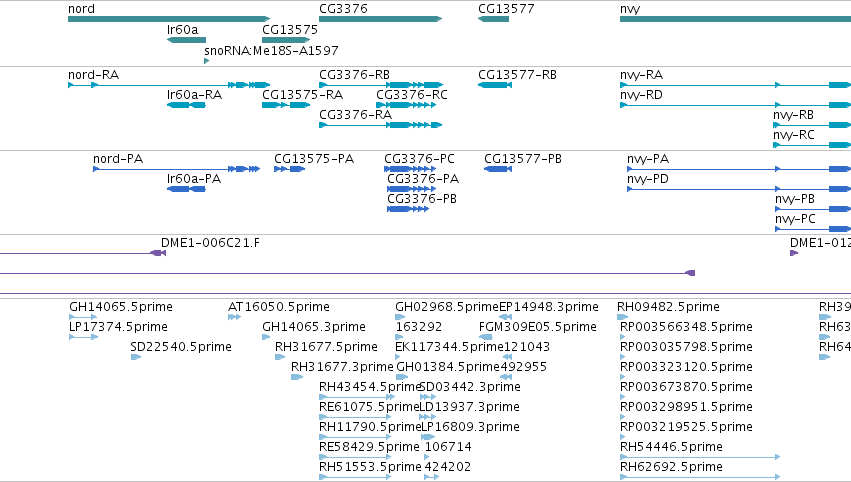Select the nvy-RA transcript
This screenshot has width=851, height=482.
coord(735,85)
